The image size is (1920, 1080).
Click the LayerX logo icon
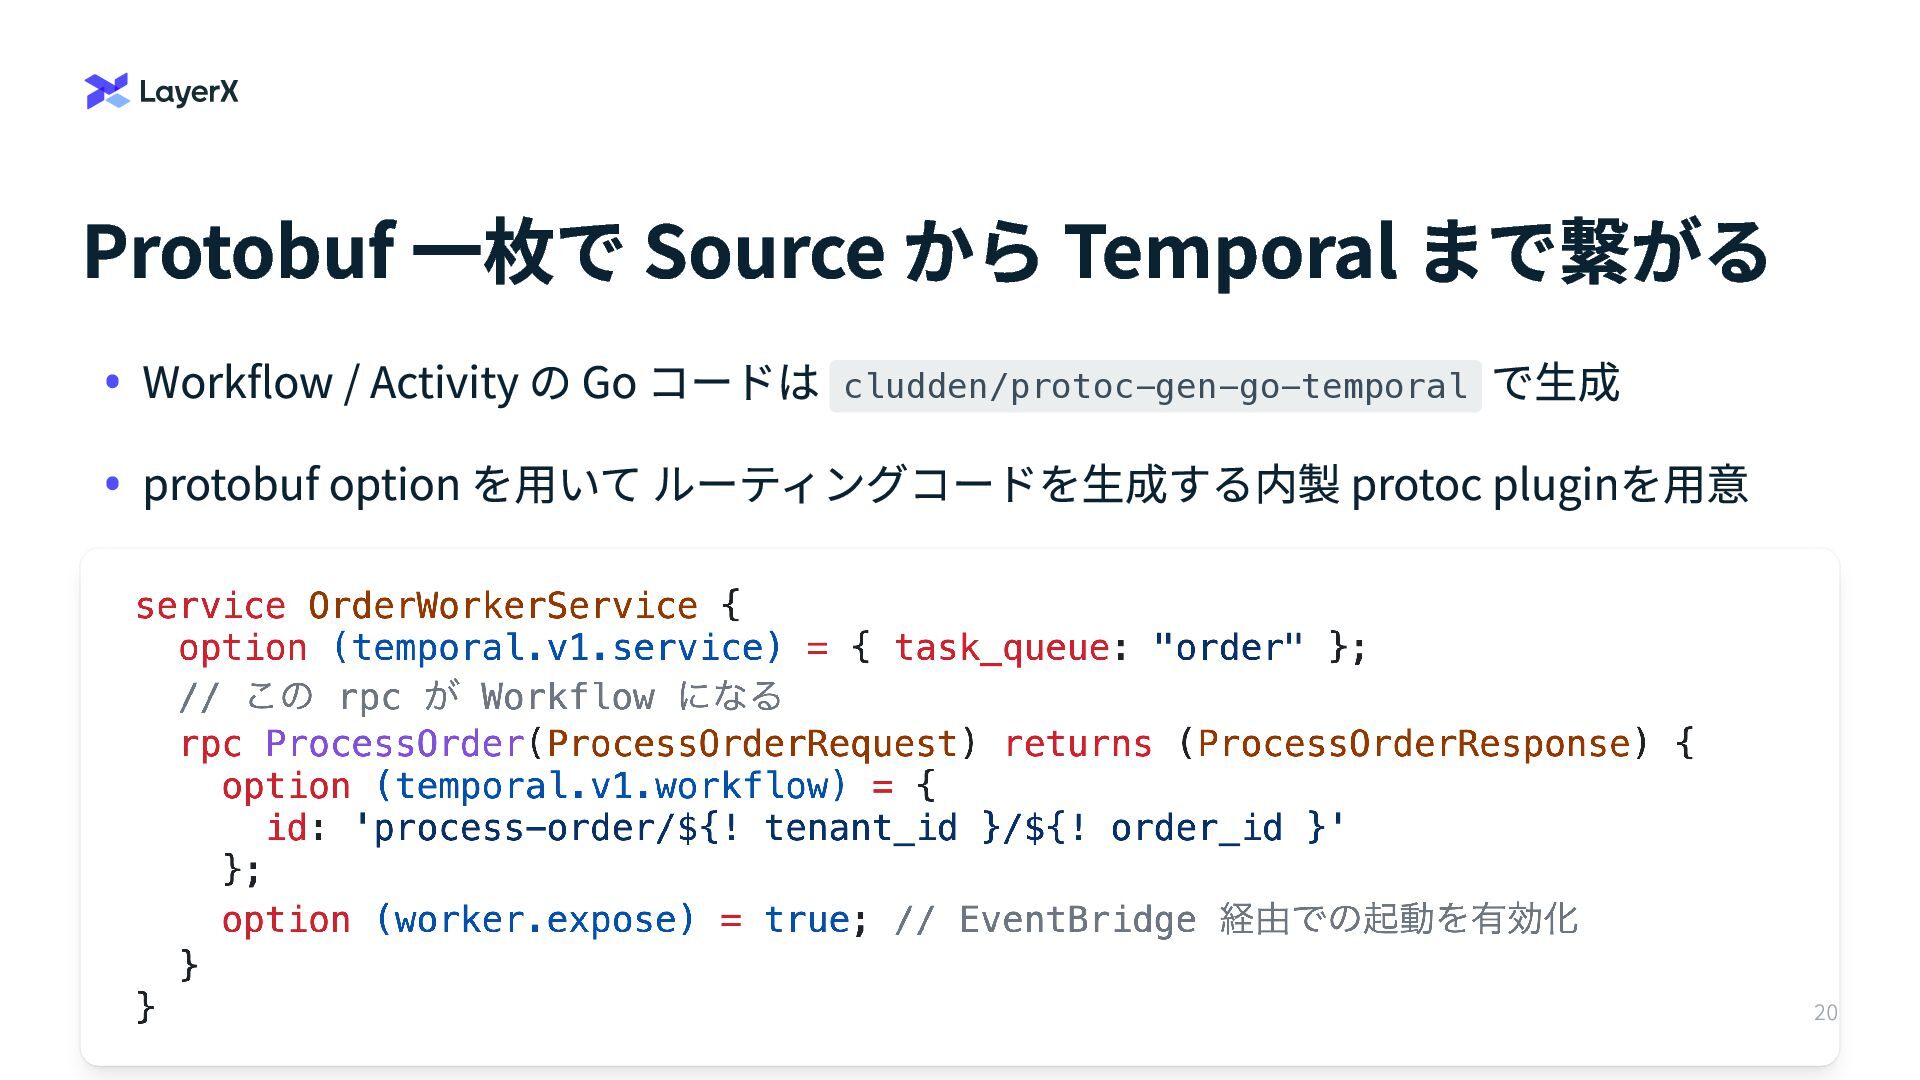(107, 91)
